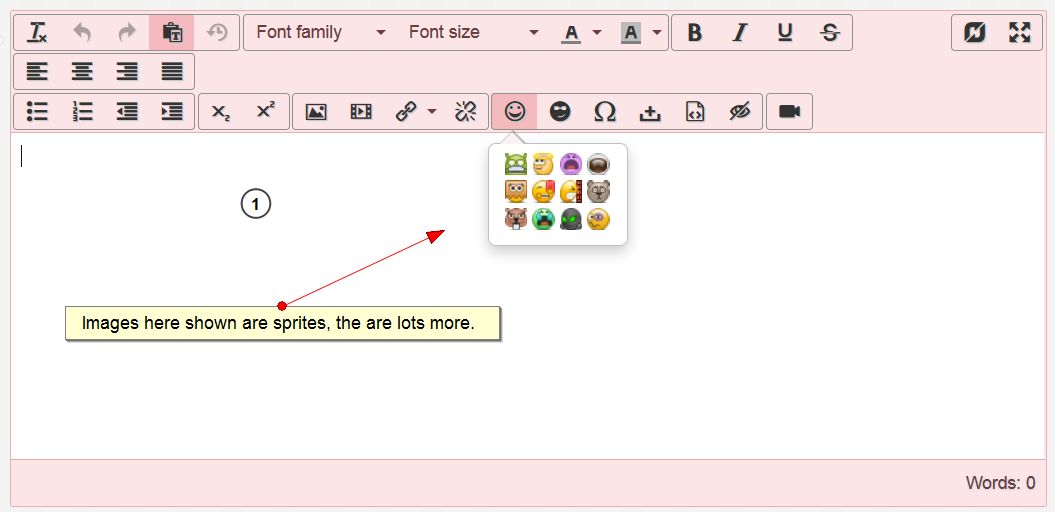Expand the insert link dropdown arrow

pyautogui.click(x=432, y=112)
